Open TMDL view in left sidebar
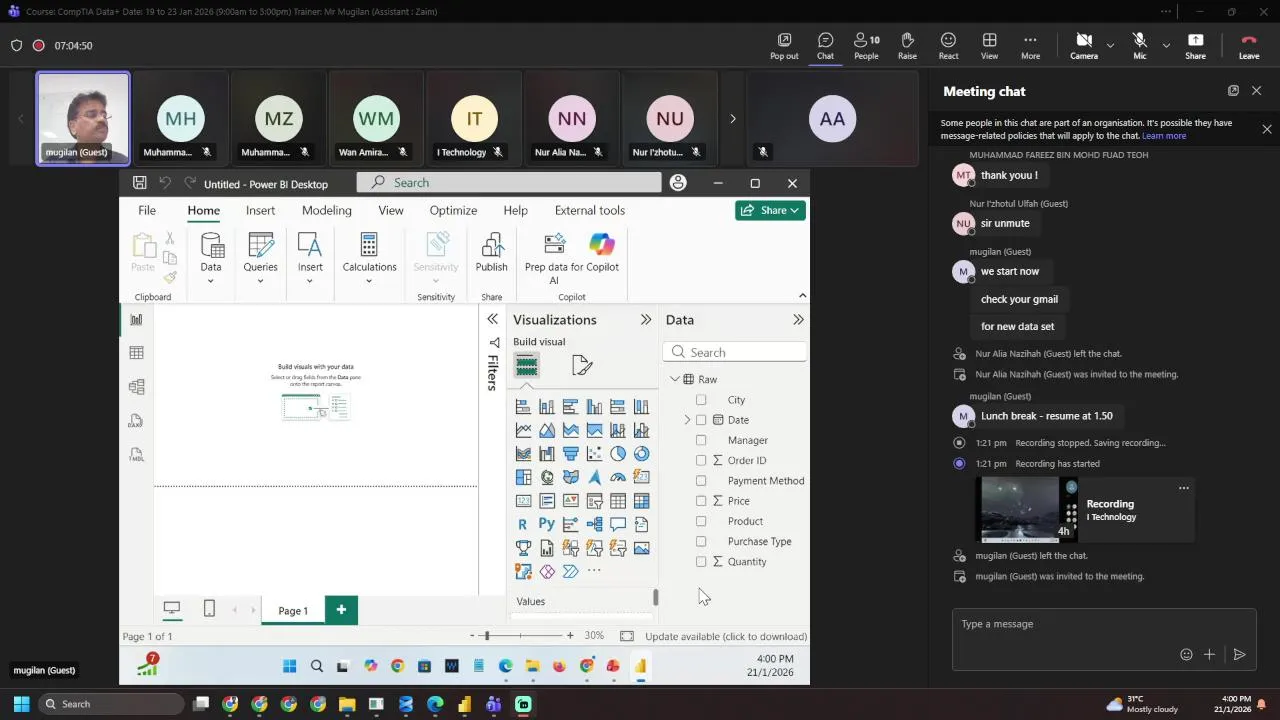The width and height of the screenshot is (1280, 720). pyautogui.click(x=136, y=455)
